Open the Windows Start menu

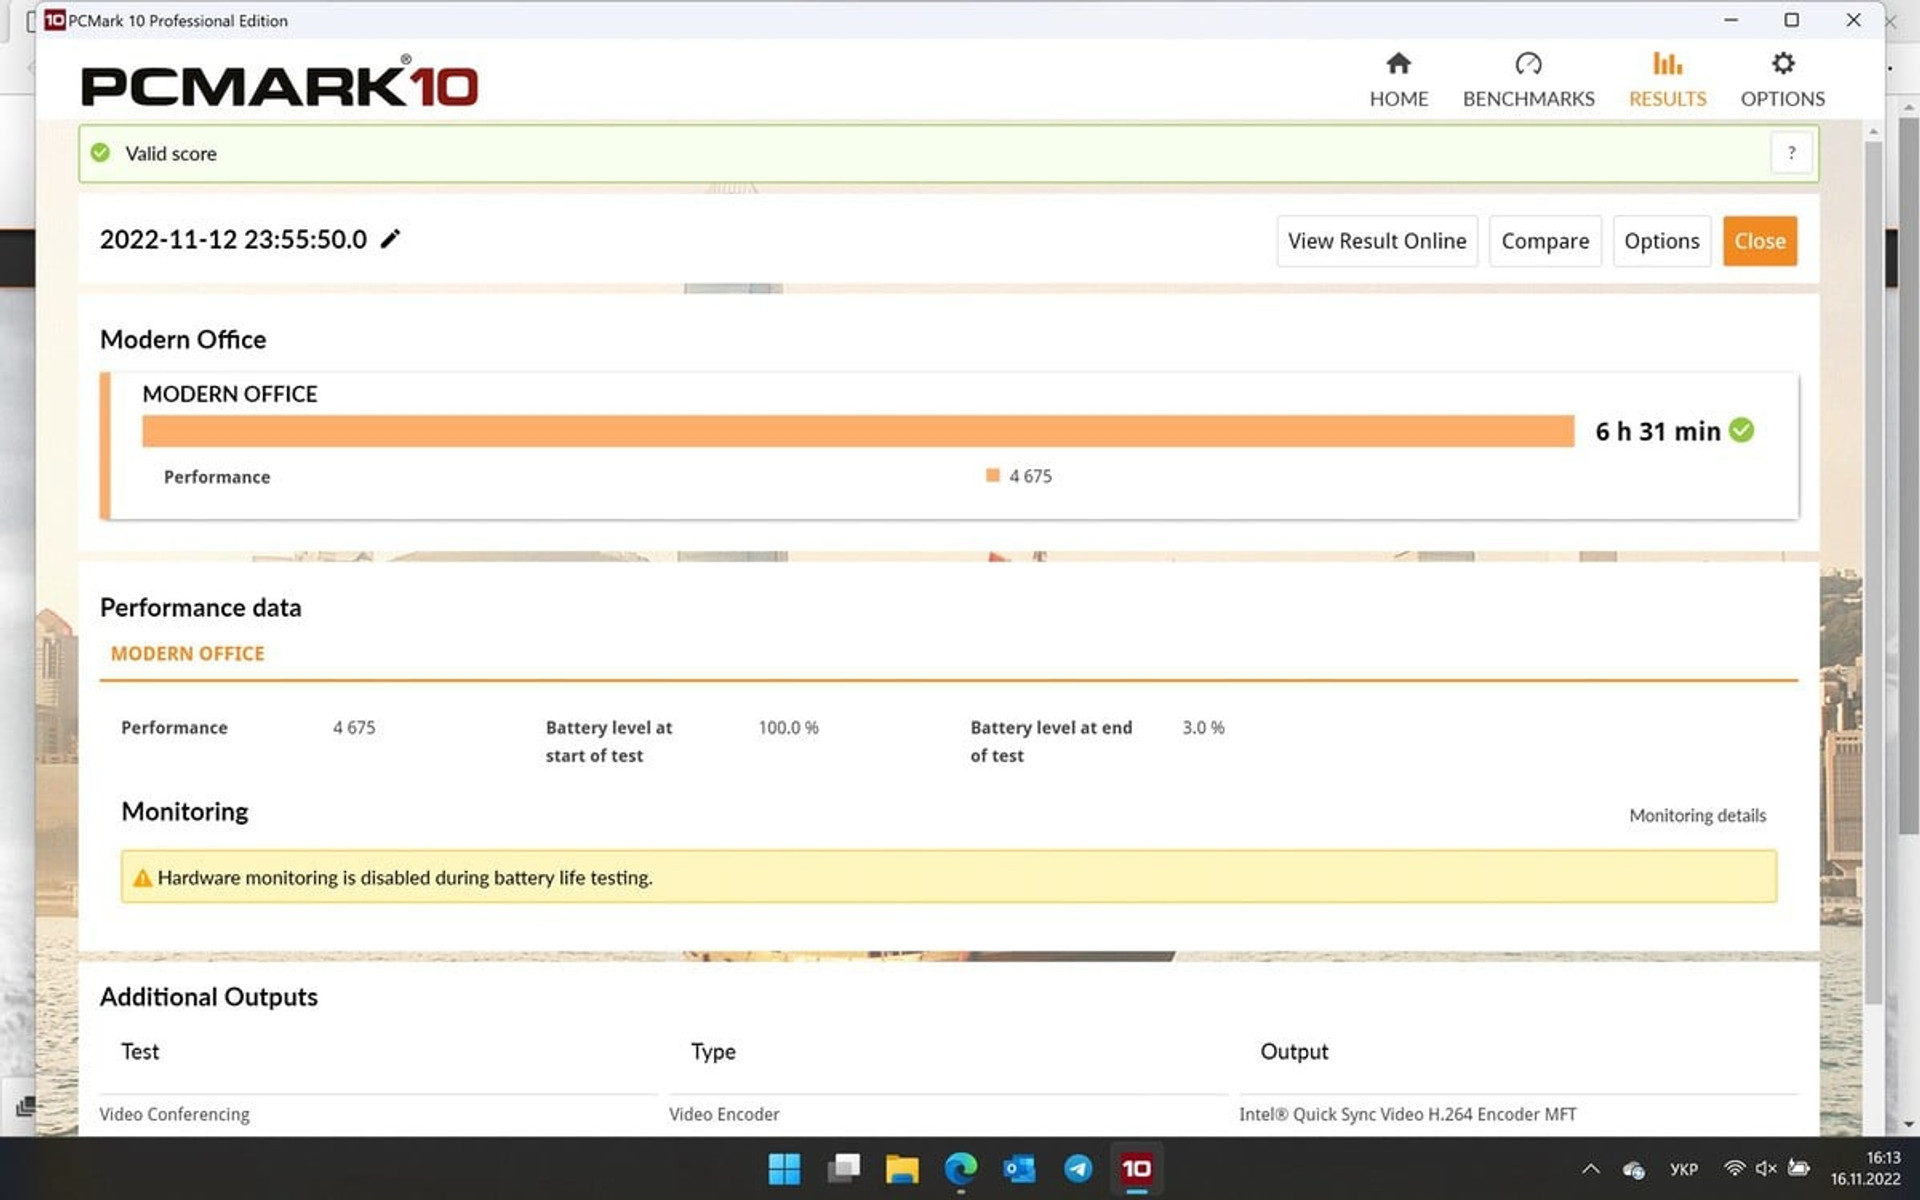(x=784, y=1168)
